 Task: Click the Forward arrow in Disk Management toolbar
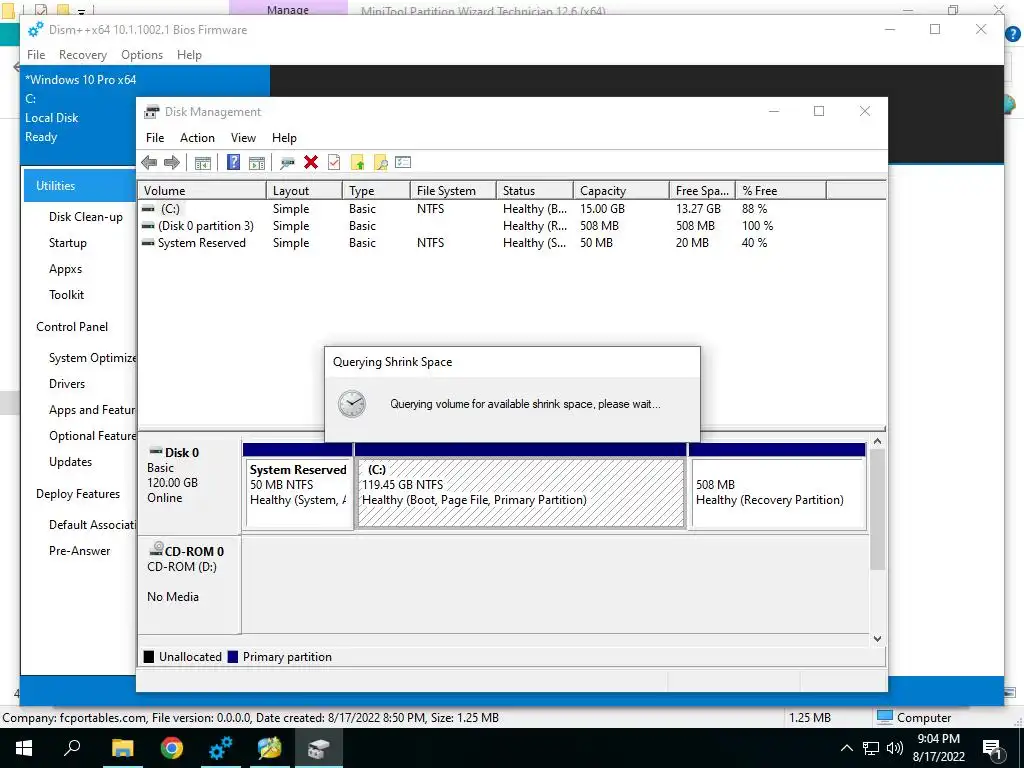point(172,163)
